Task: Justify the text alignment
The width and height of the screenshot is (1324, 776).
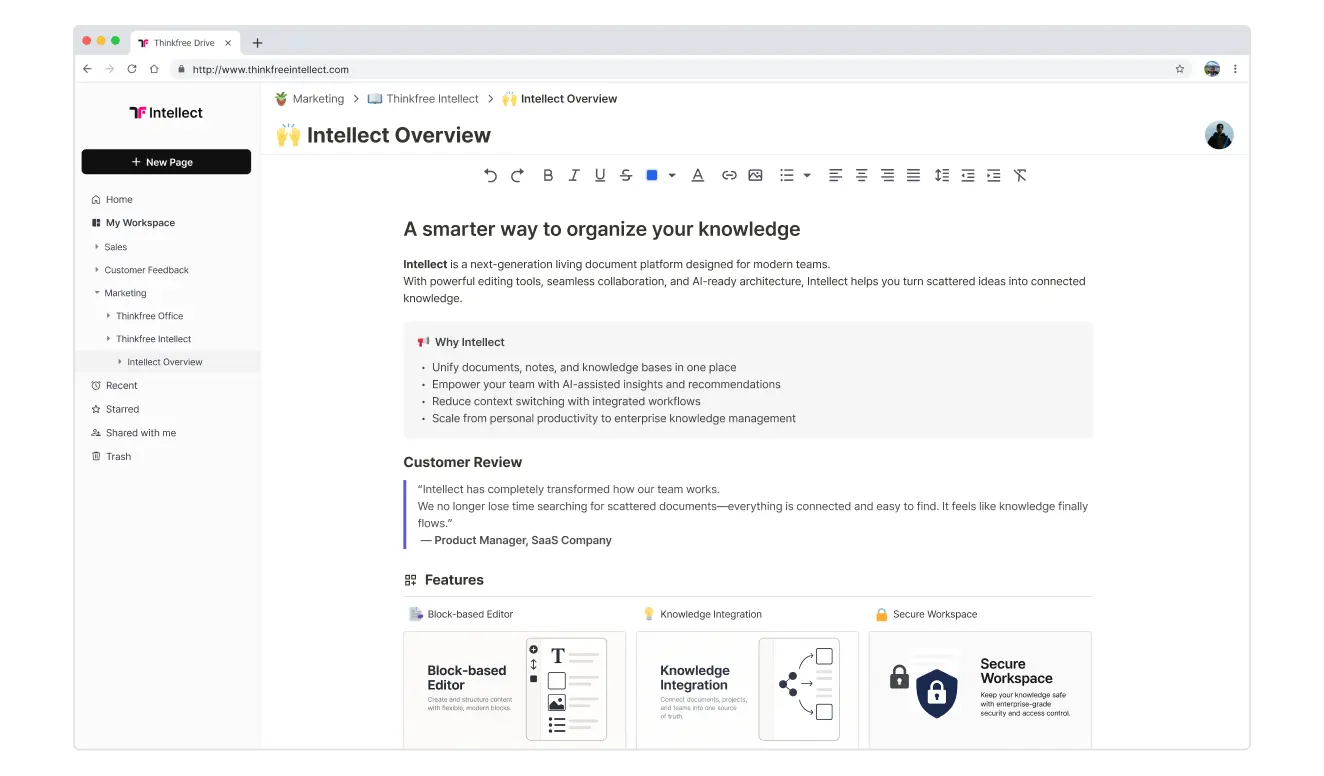Action: click(913, 175)
